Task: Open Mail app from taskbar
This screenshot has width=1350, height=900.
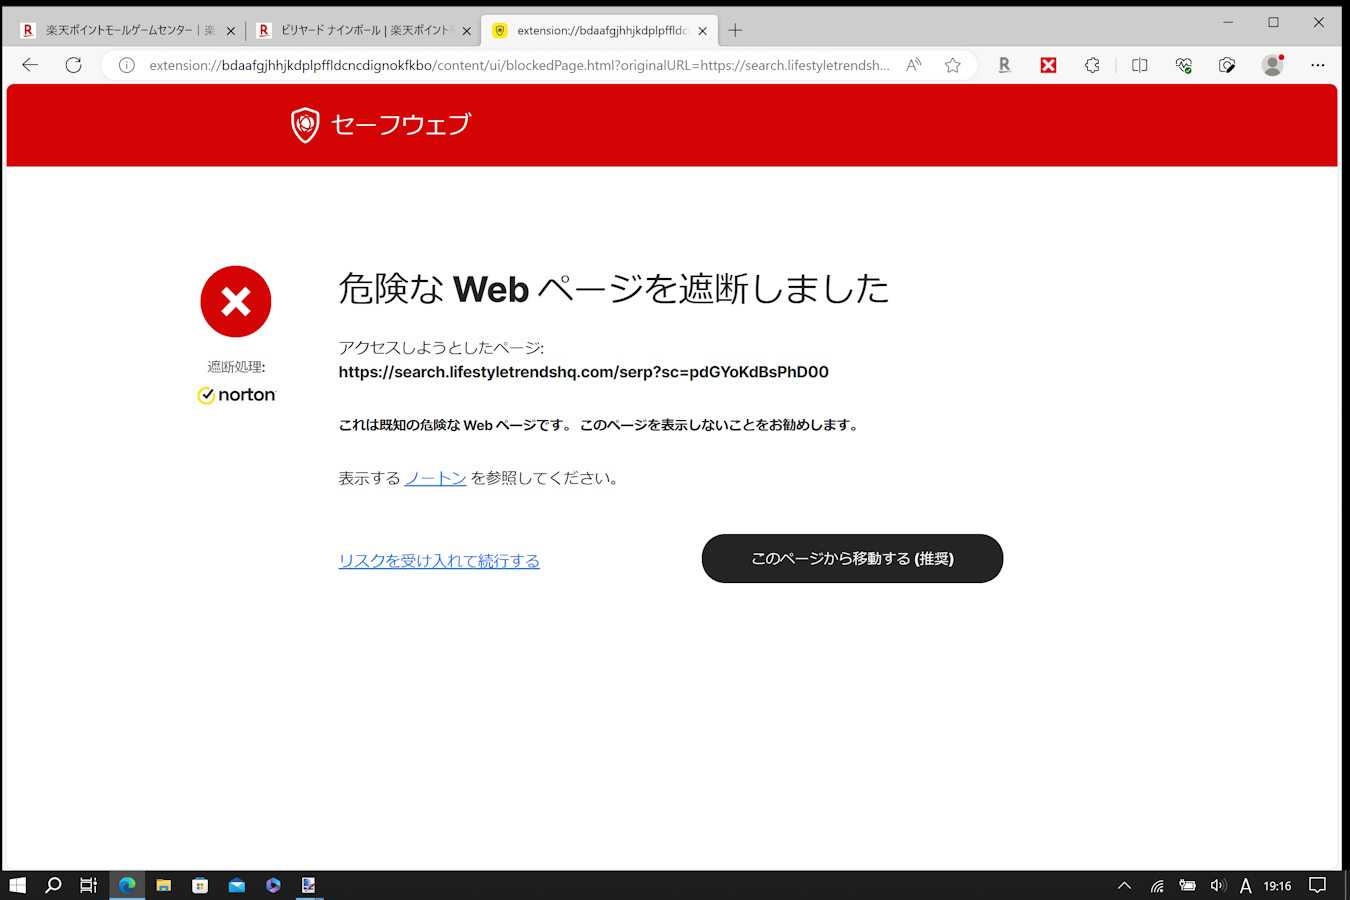Action: pos(237,885)
